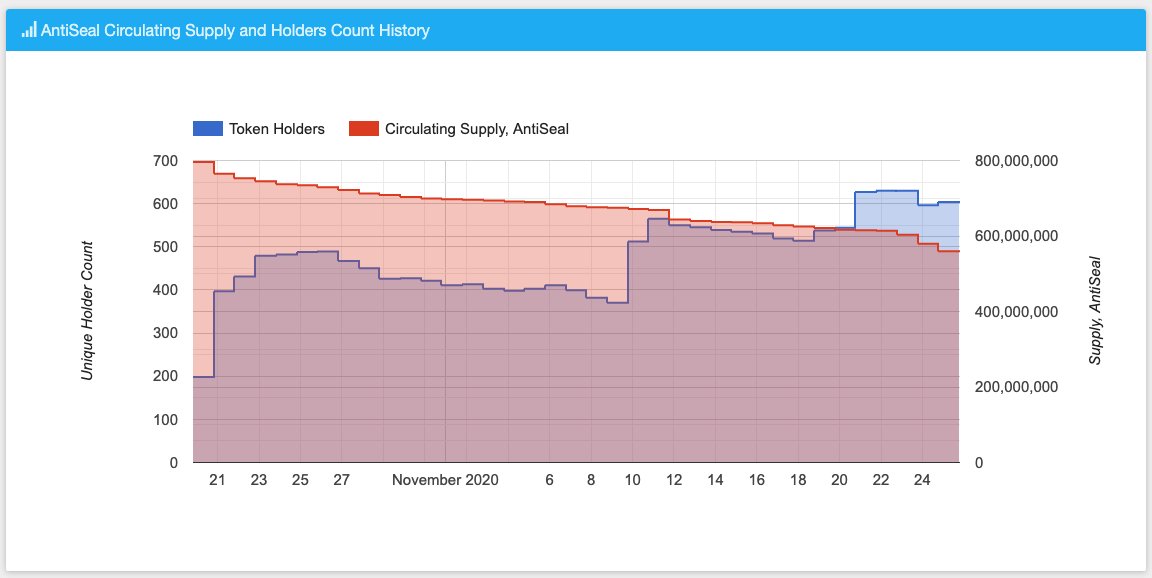Select the 'Circulating Supply, AntiSeal' legend label
1152x578 pixels.
pyautogui.click(x=477, y=129)
